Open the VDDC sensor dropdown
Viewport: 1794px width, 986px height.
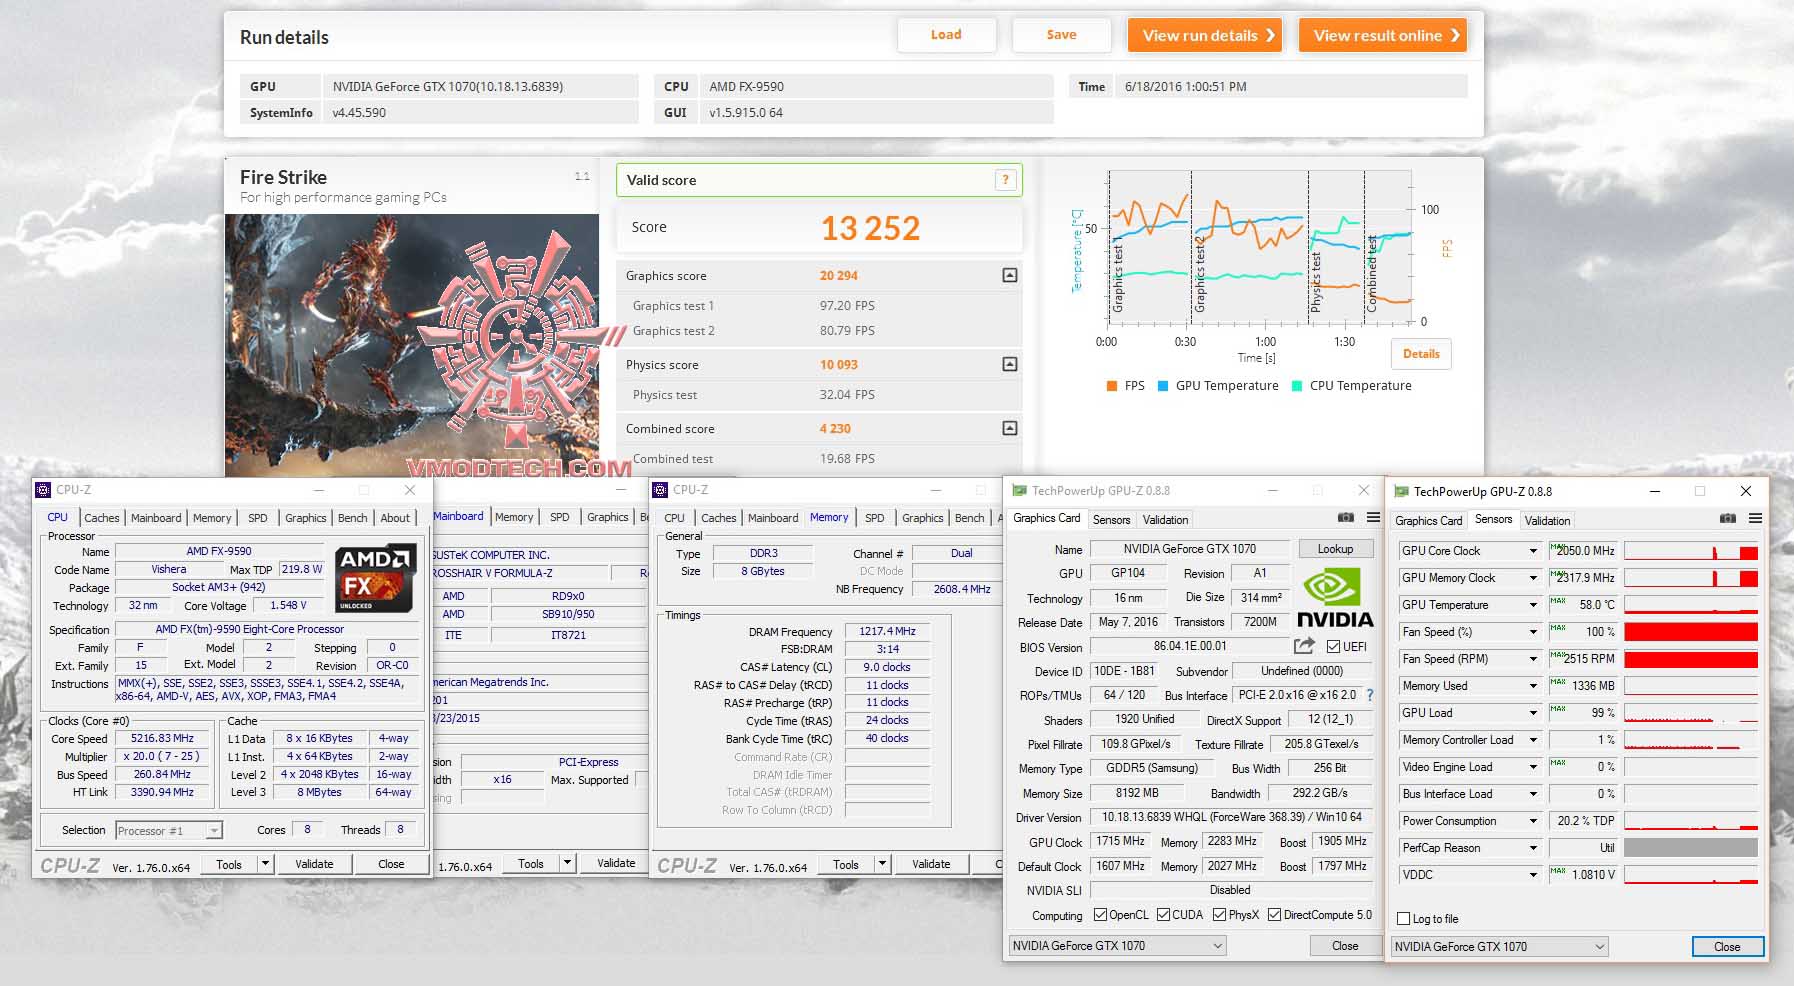1533,875
